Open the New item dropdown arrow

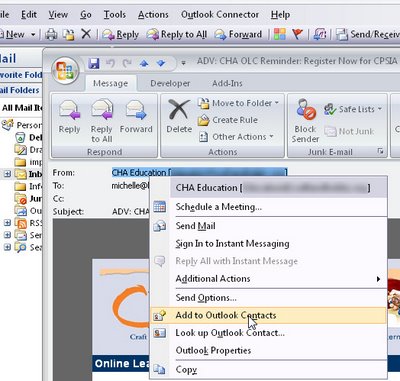[33, 34]
